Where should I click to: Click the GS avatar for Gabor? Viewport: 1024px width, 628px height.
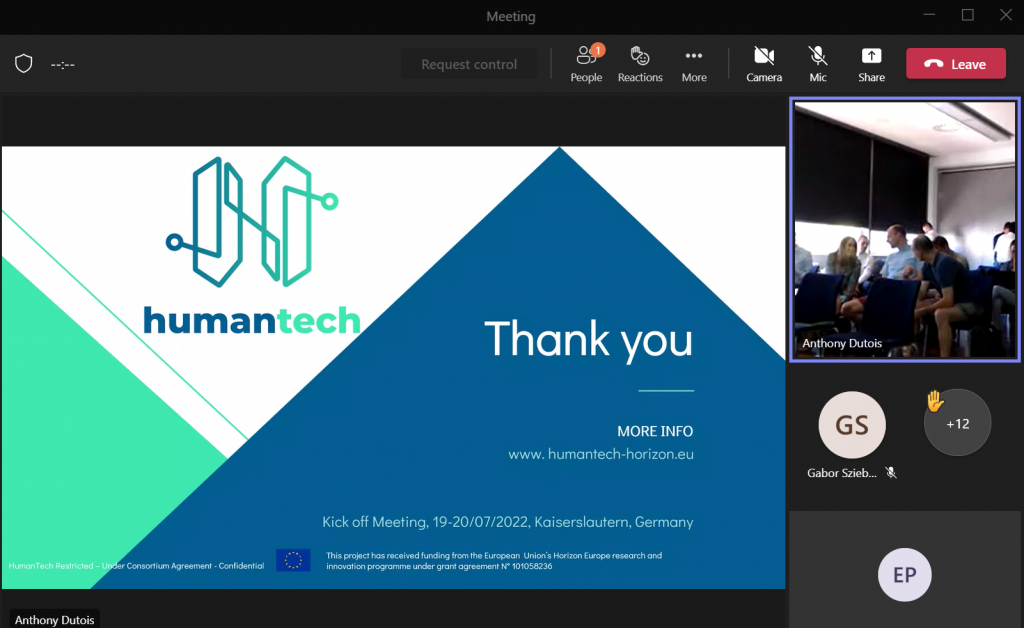click(x=852, y=425)
